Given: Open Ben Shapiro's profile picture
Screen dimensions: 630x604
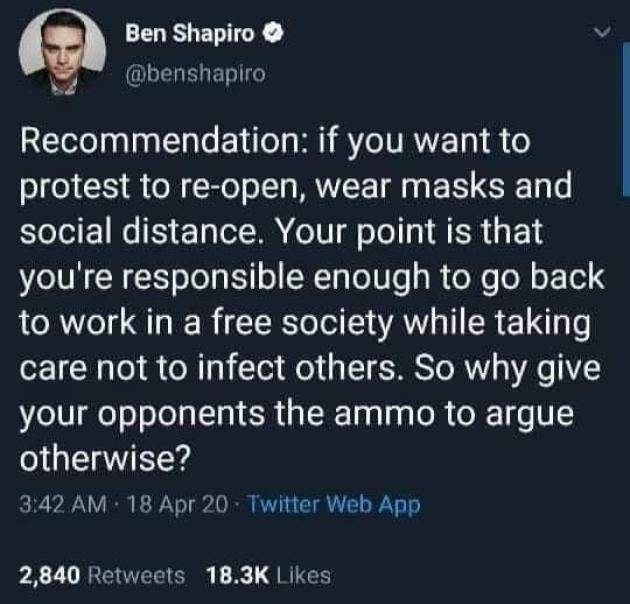Looking at the screenshot, I should (x=62, y=52).
